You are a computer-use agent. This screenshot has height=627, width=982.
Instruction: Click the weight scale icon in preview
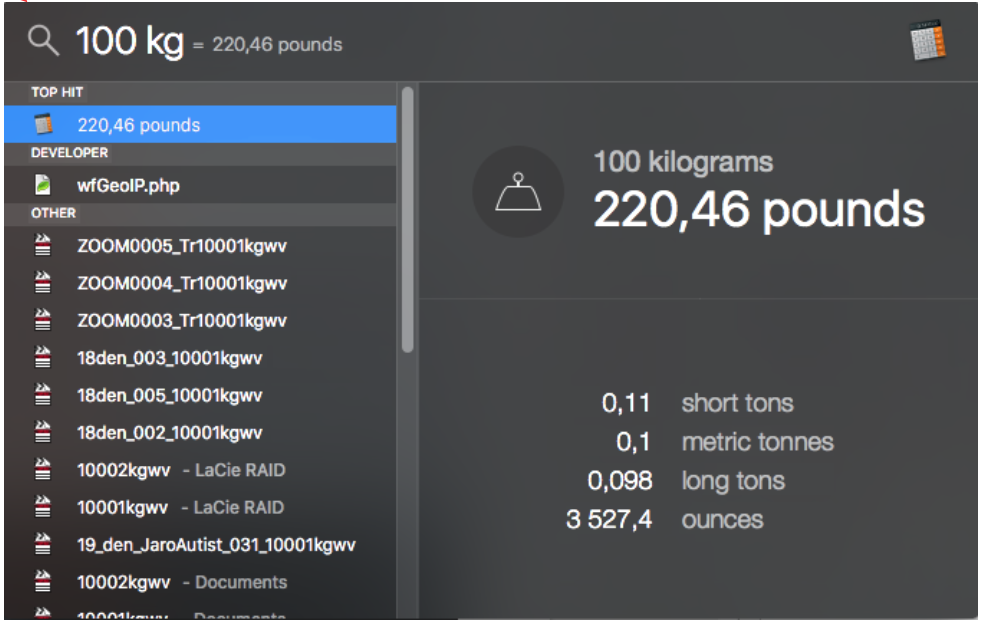518,192
